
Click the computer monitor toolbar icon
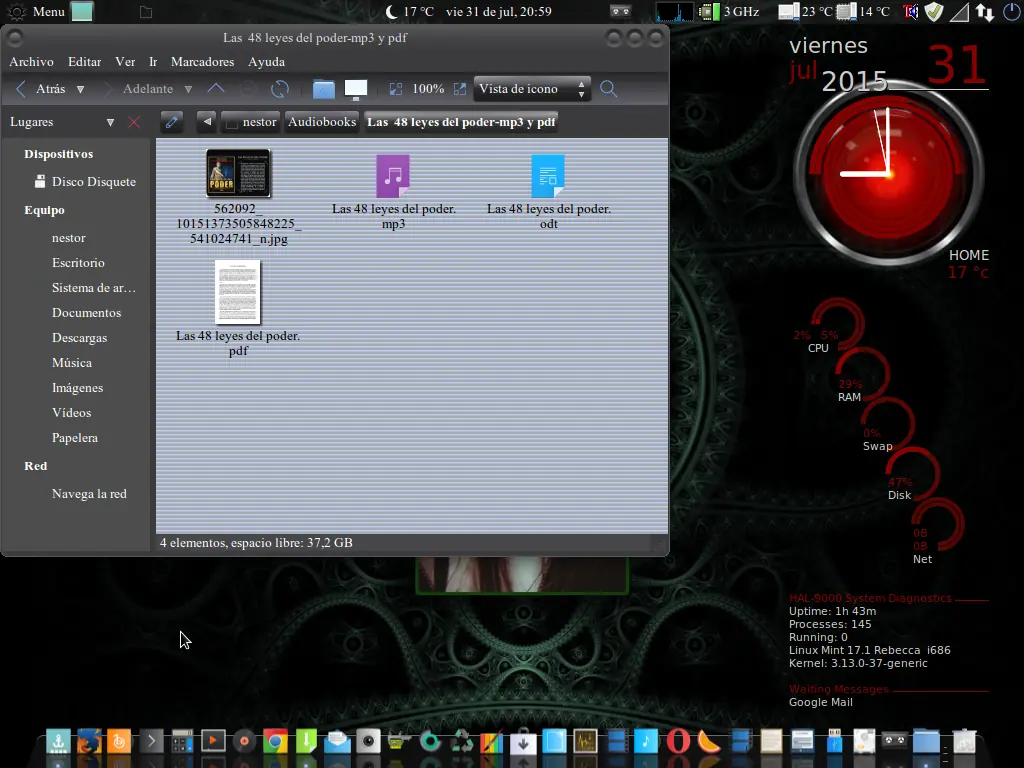click(x=356, y=89)
